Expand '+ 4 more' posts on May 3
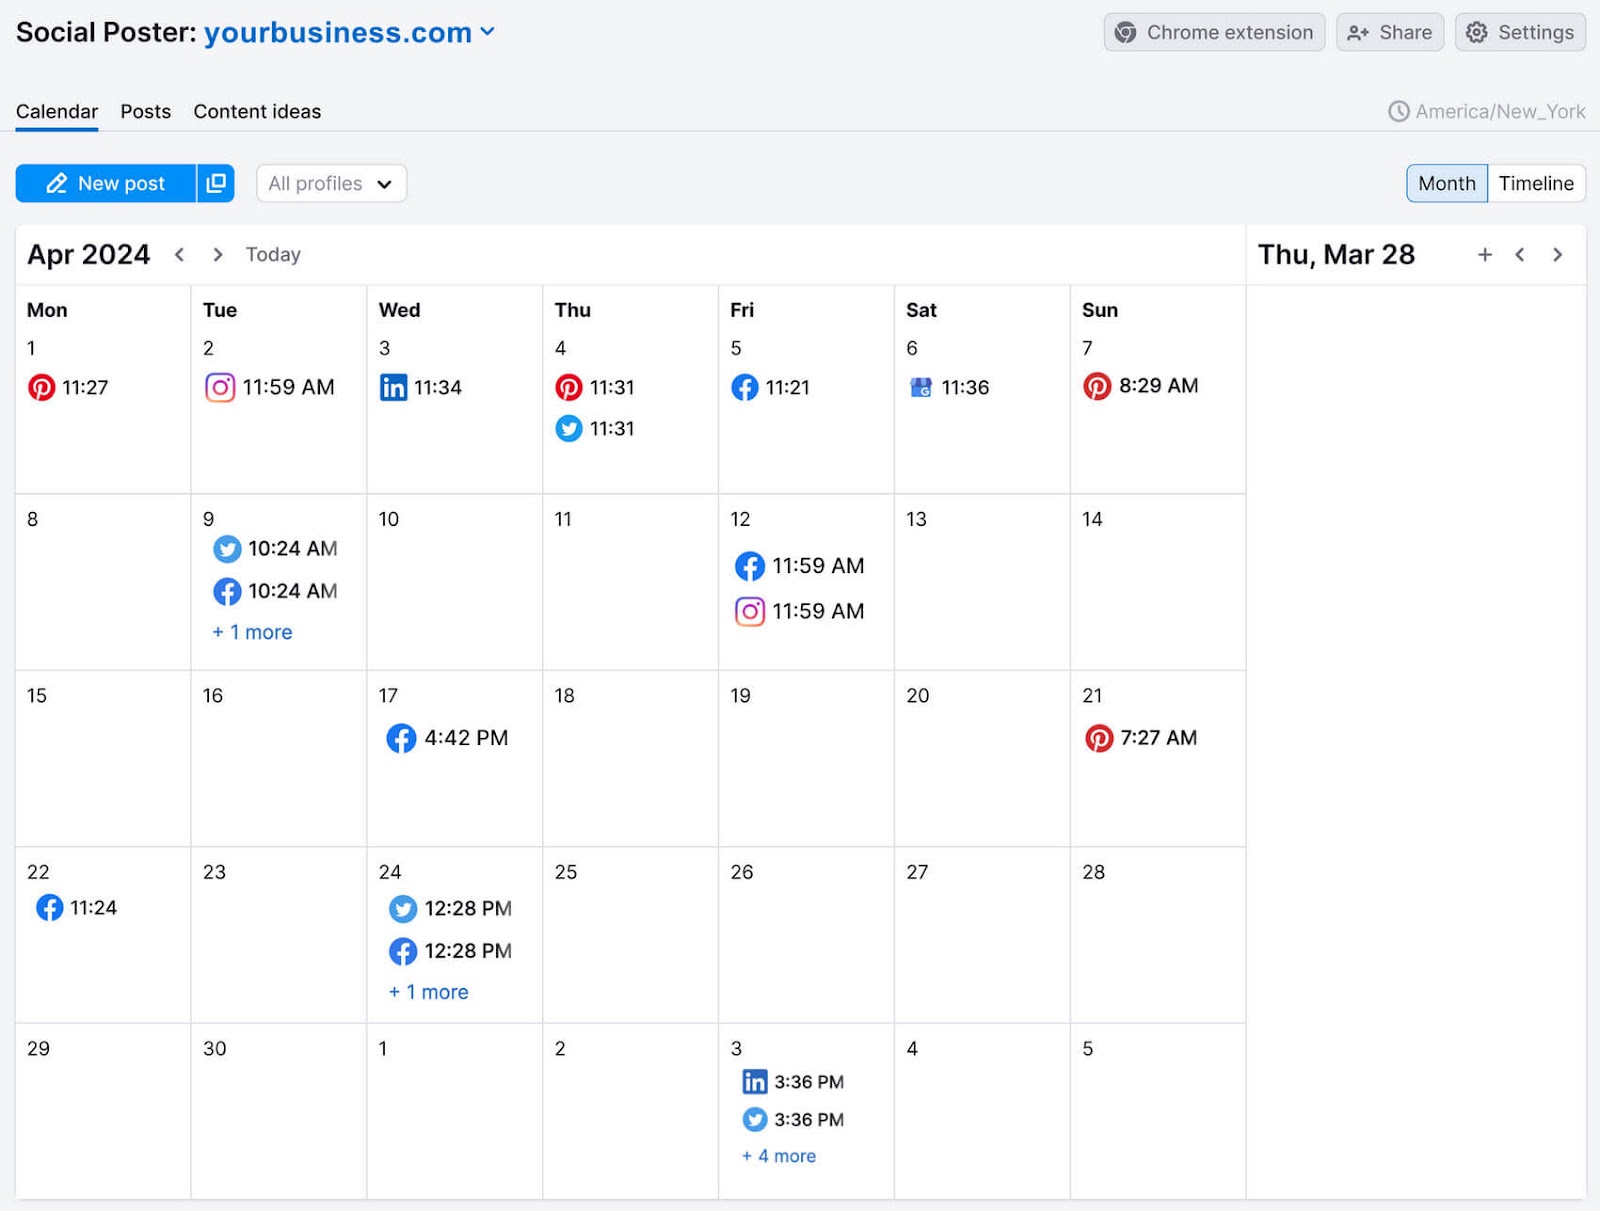 pyautogui.click(x=779, y=1156)
